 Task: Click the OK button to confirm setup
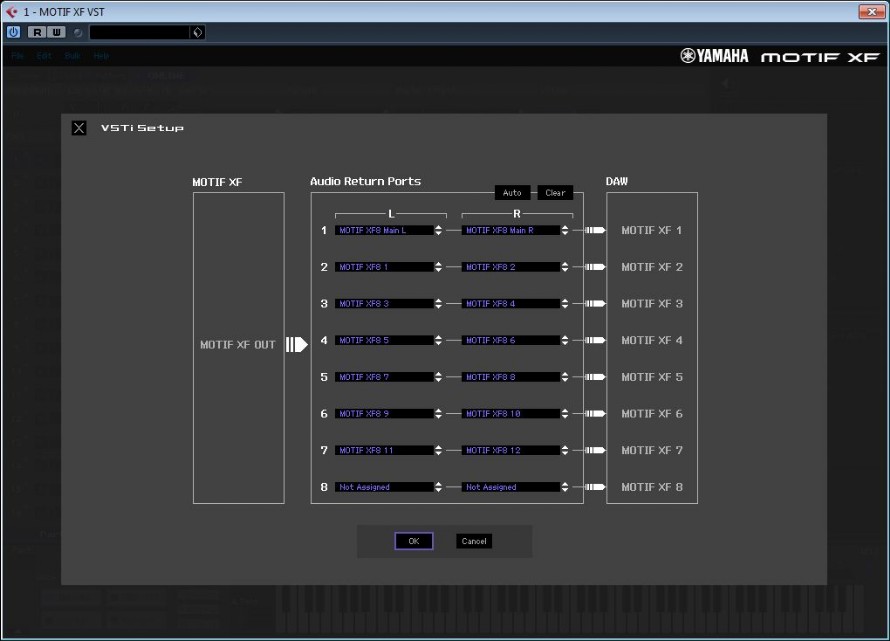pyautogui.click(x=413, y=541)
